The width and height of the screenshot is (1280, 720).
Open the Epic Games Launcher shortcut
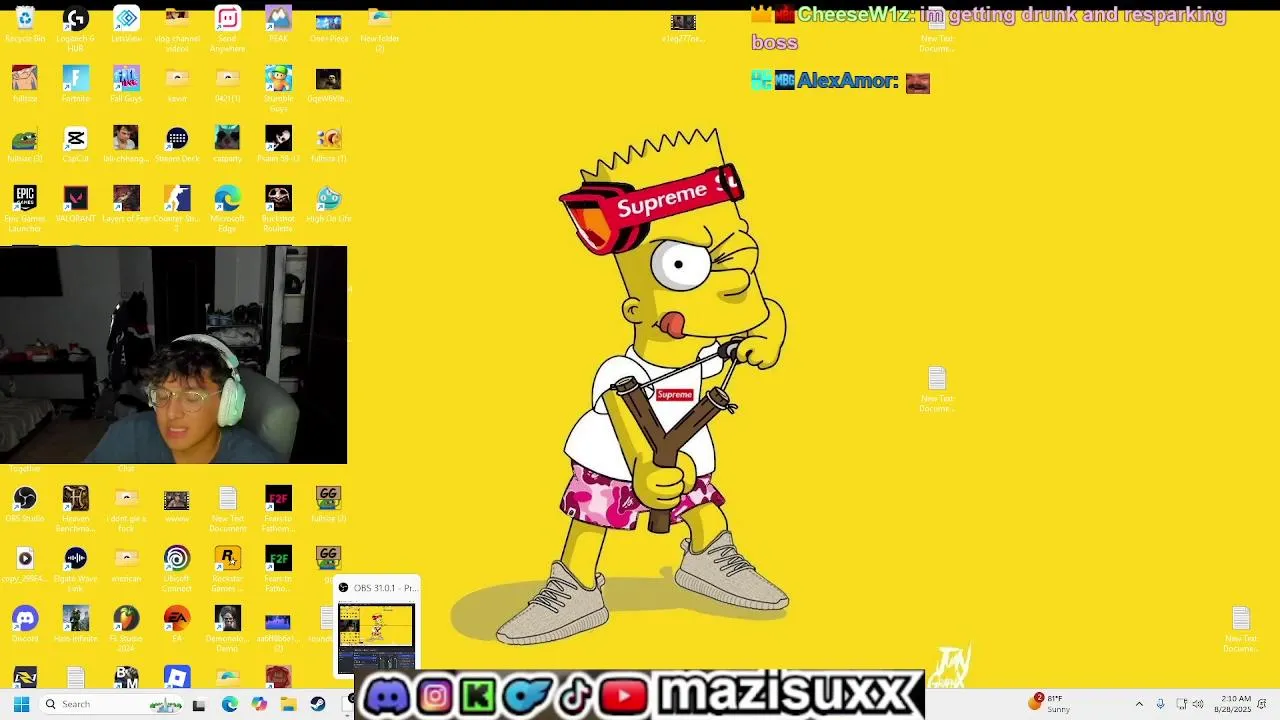pyautogui.click(x=25, y=208)
